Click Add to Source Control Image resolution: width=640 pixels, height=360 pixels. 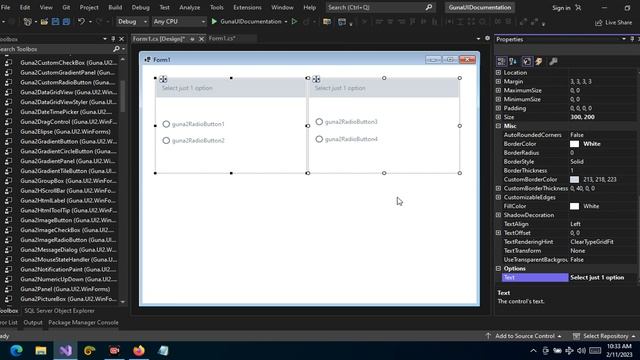[x=524, y=336]
